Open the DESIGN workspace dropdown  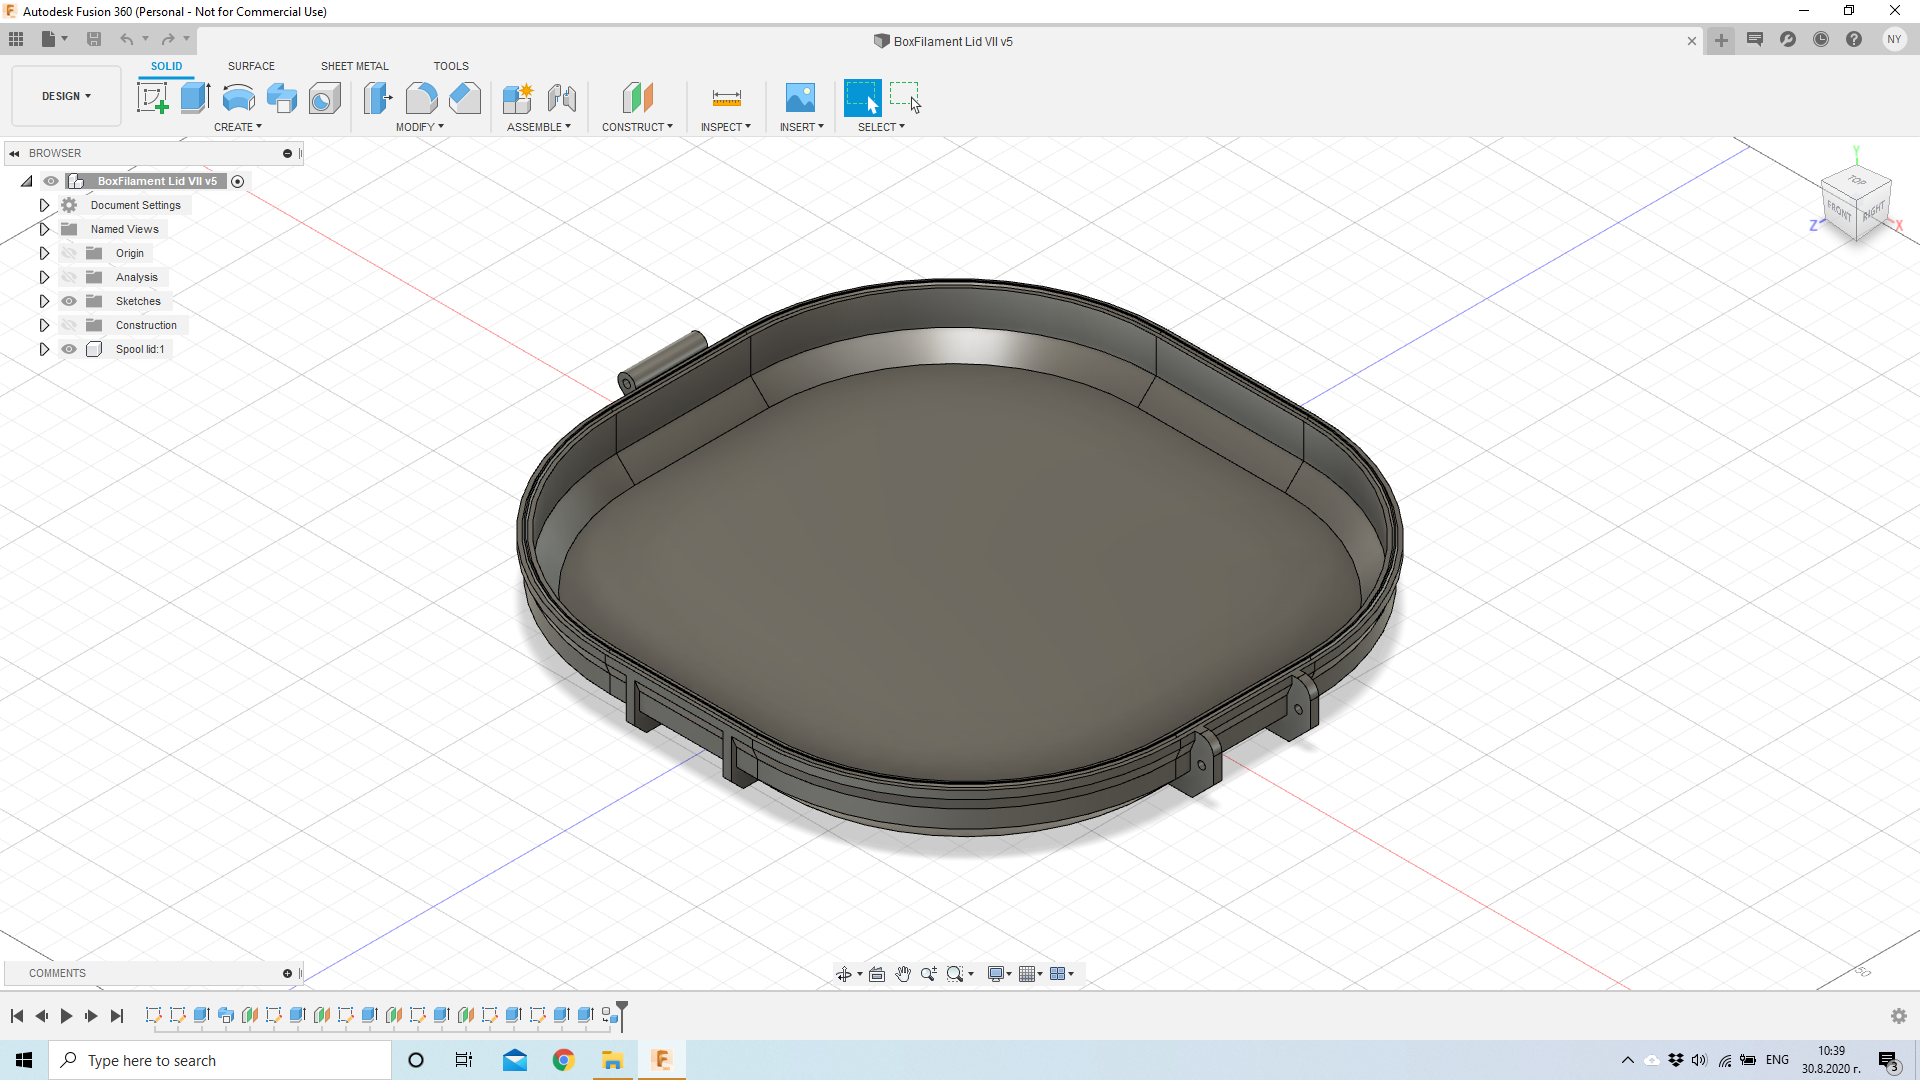[65, 96]
